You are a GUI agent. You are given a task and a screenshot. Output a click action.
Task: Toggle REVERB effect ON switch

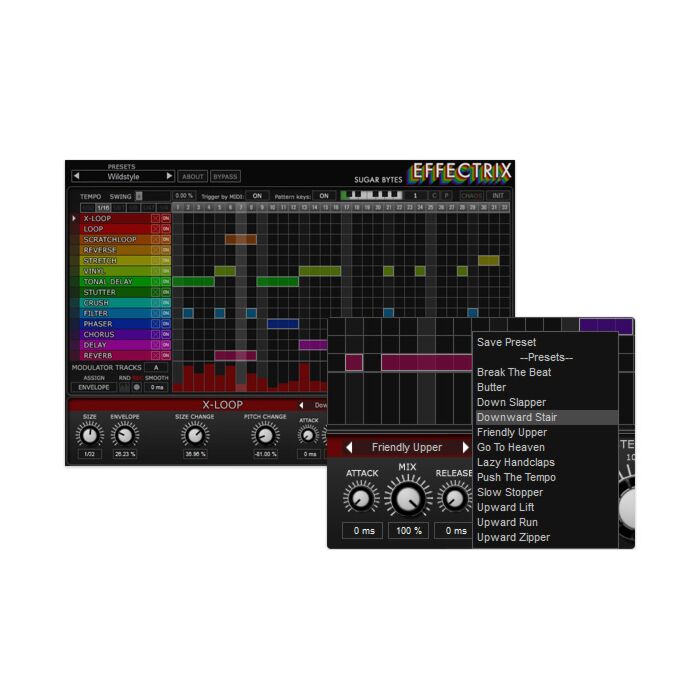click(x=166, y=355)
